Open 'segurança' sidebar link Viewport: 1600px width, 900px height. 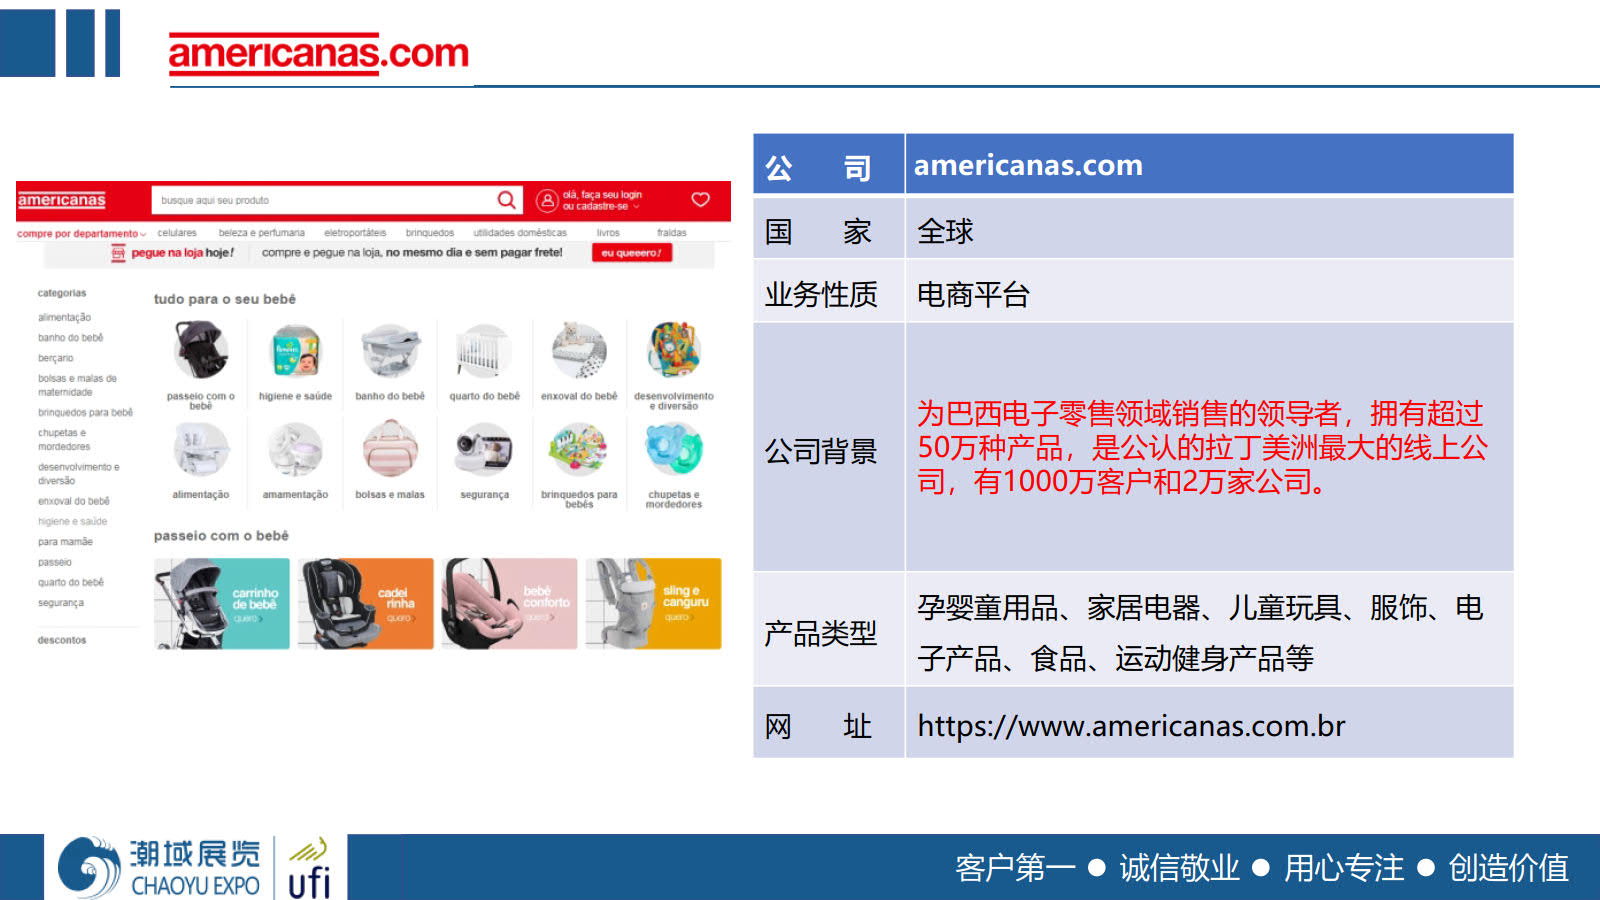(61, 603)
